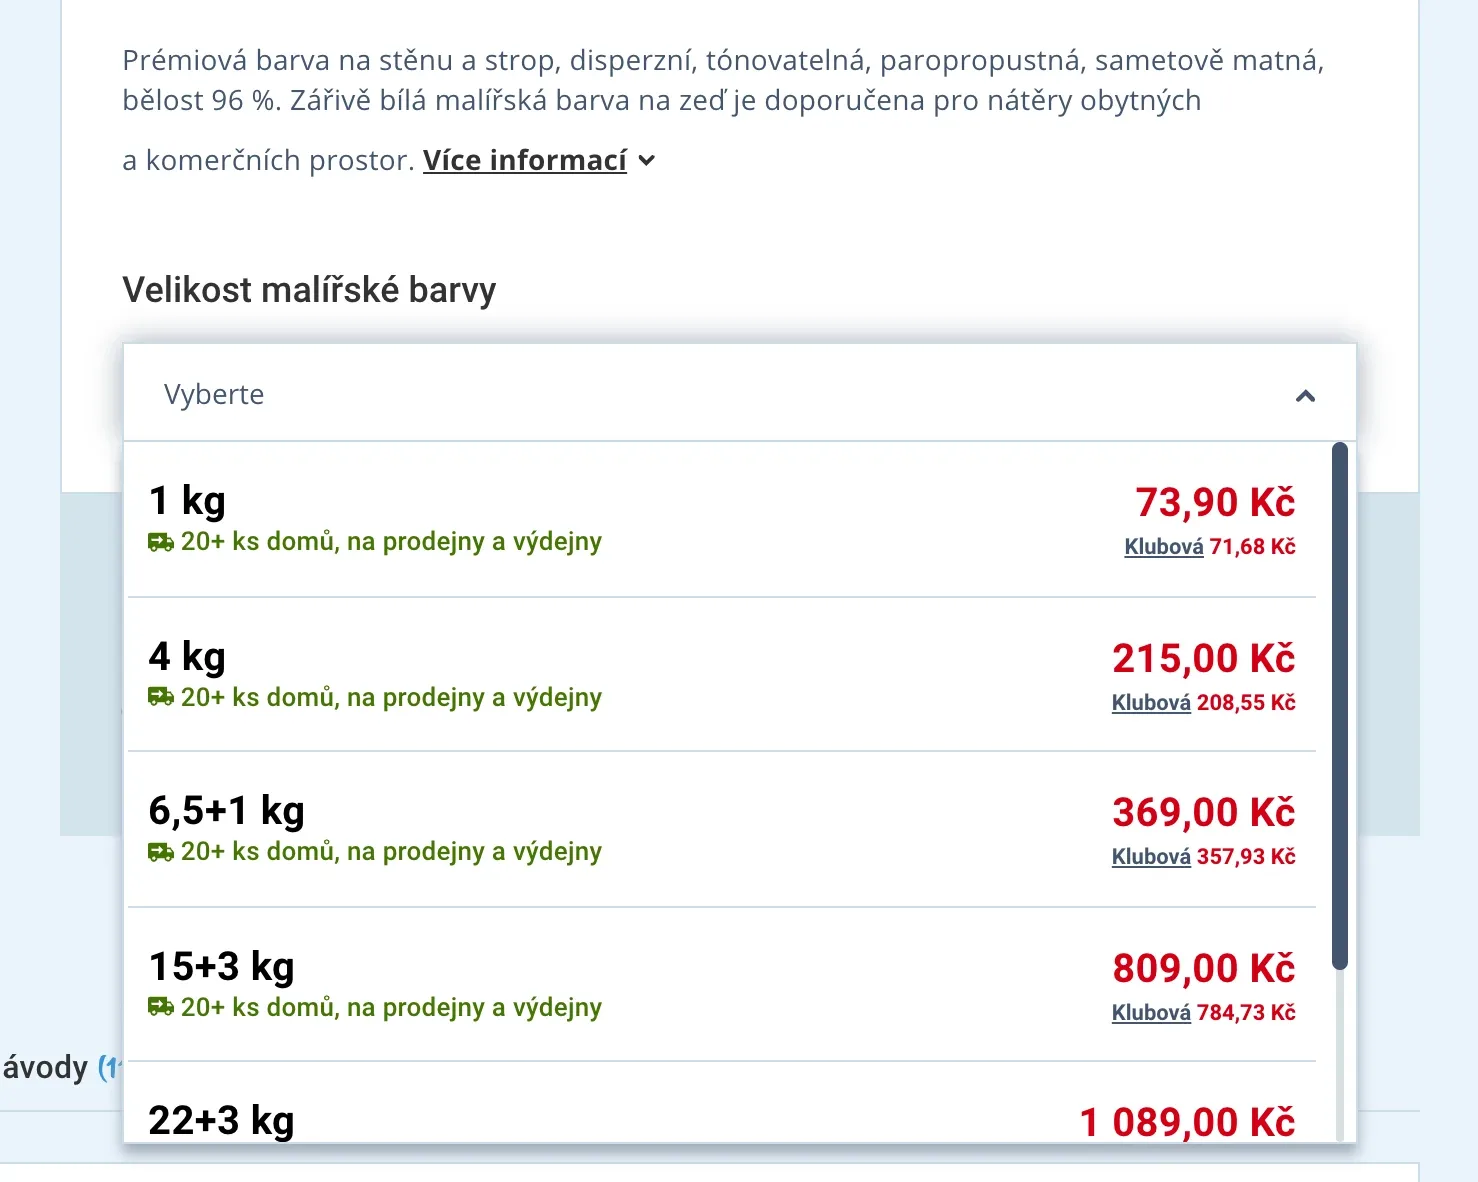
Task: Click the 809,00 Kč price
Action: click(x=1204, y=968)
